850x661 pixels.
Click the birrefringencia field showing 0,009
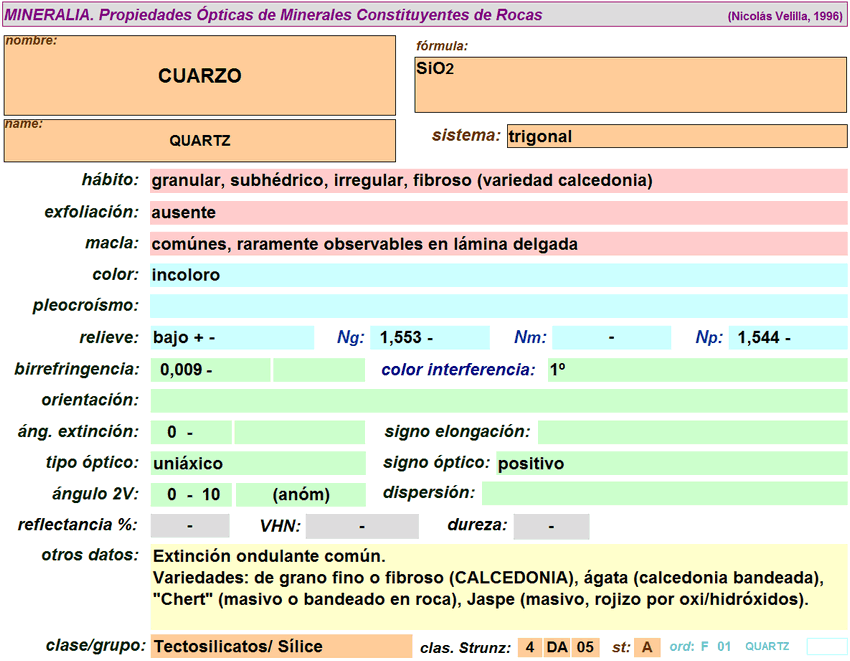210,370
